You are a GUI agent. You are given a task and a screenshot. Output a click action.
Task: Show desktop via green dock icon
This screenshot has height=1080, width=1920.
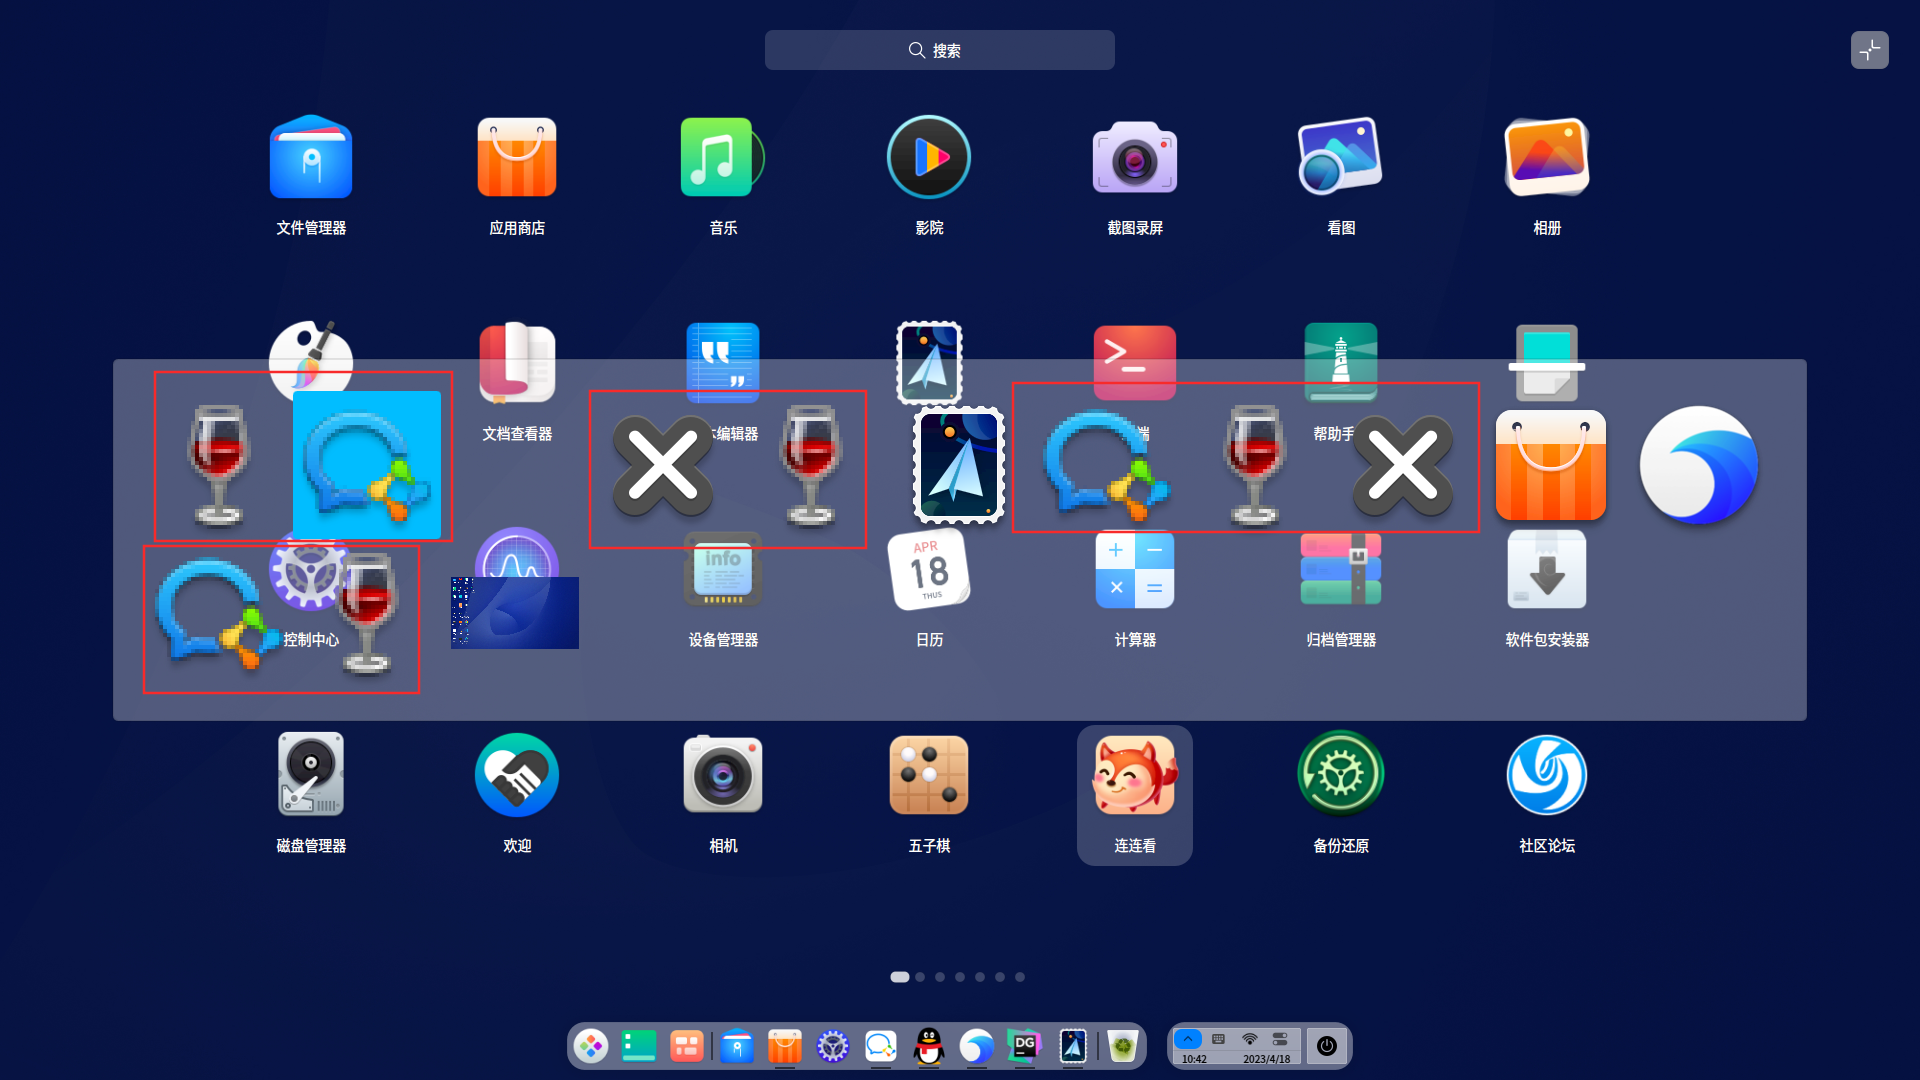coord(639,1046)
